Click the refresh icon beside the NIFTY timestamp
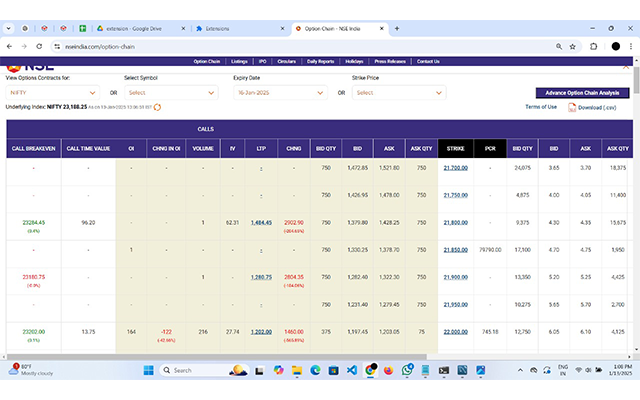The width and height of the screenshot is (640, 400). pyautogui.click(x=157, y=107)
